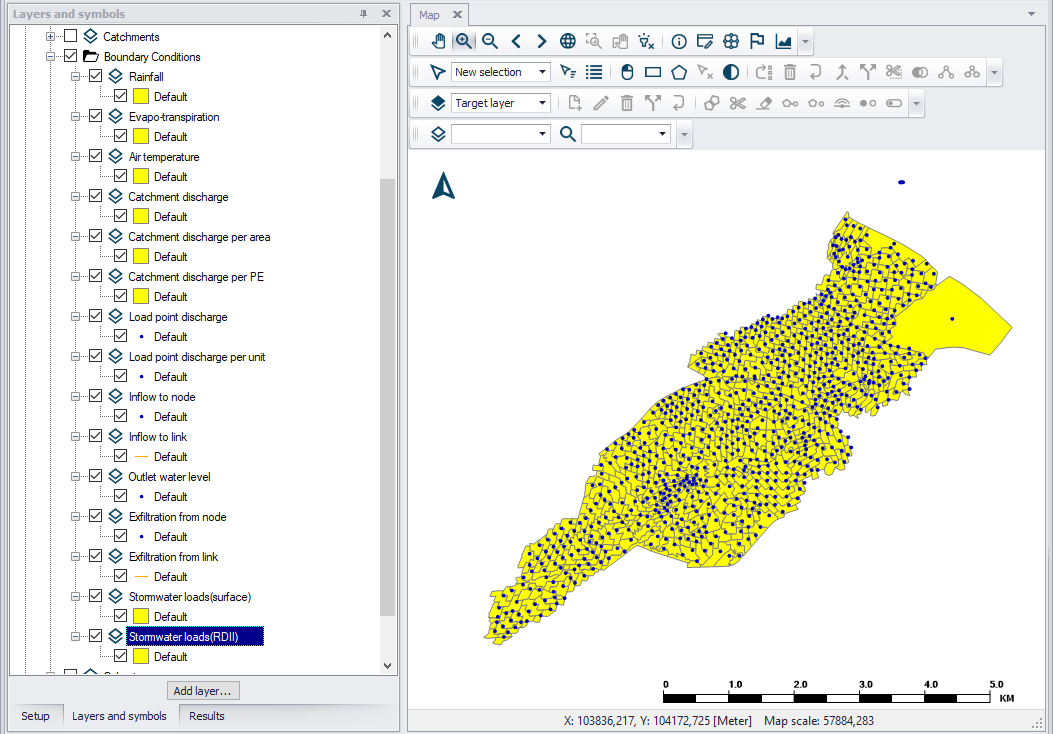Uncheck the Inflow to node layer checkbox

[95, 396]
